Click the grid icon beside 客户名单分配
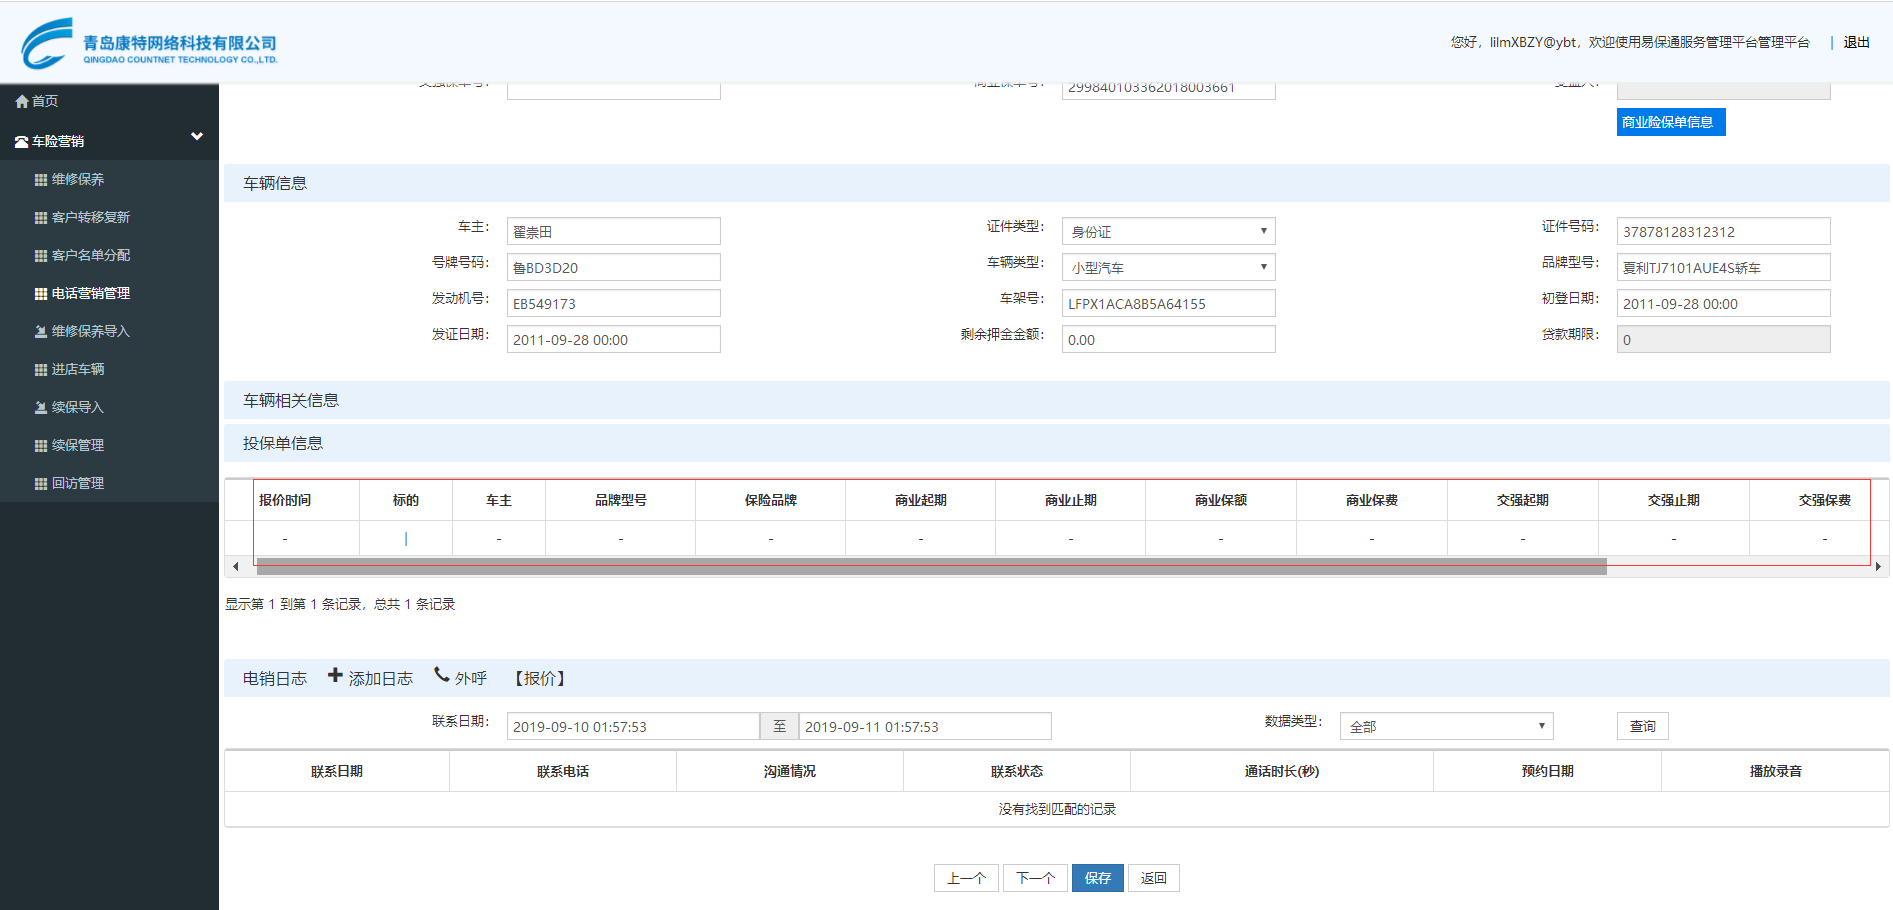The height and width of the screenshot is (910, 1893). [x=41, y=256]
